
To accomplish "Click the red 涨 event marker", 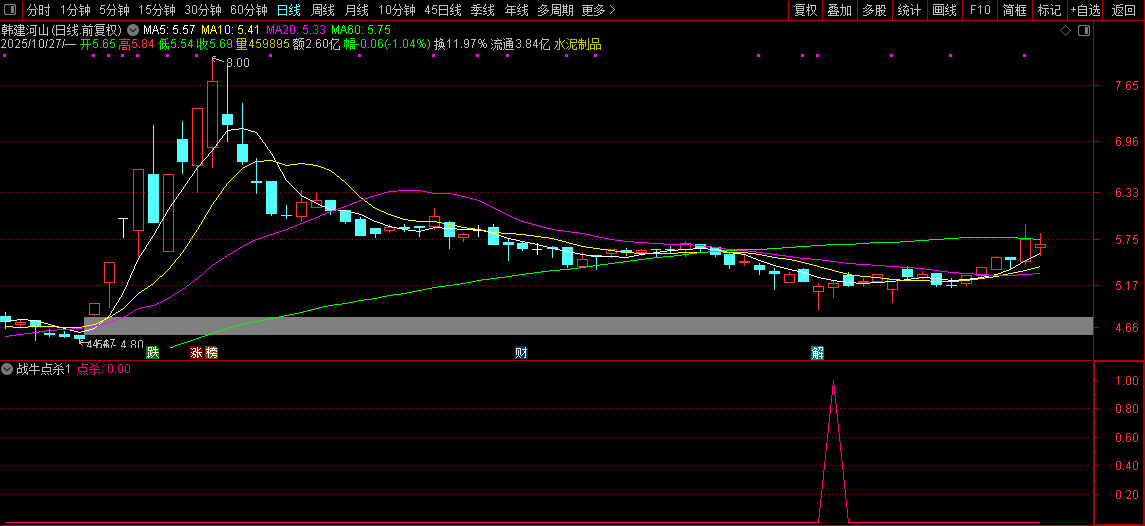I will click(x=197, y=352).
